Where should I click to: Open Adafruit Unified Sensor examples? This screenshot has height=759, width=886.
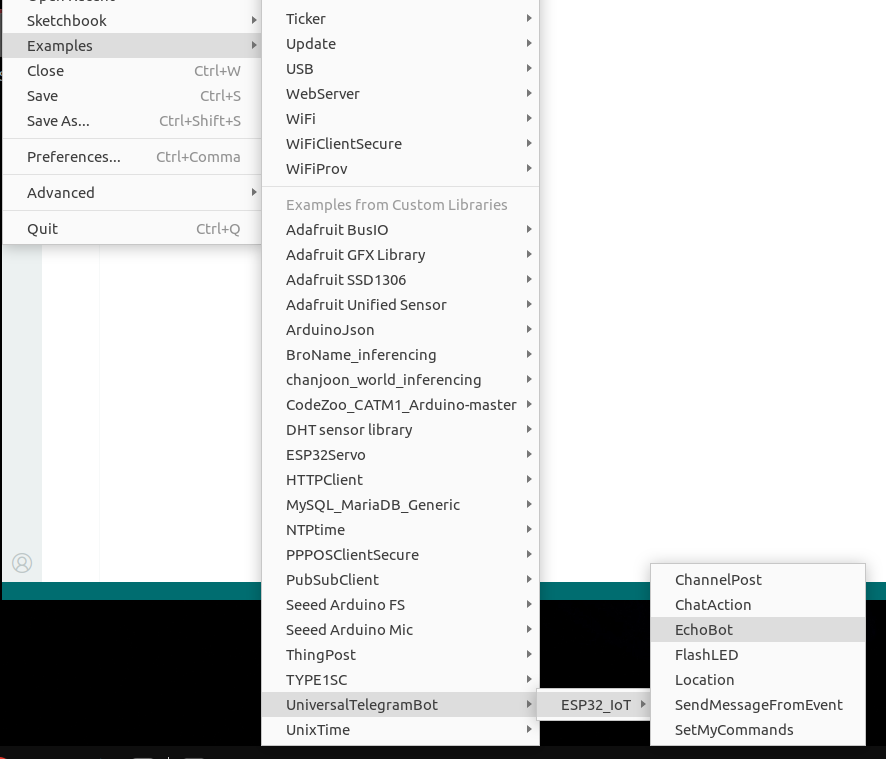click(401, 305)
